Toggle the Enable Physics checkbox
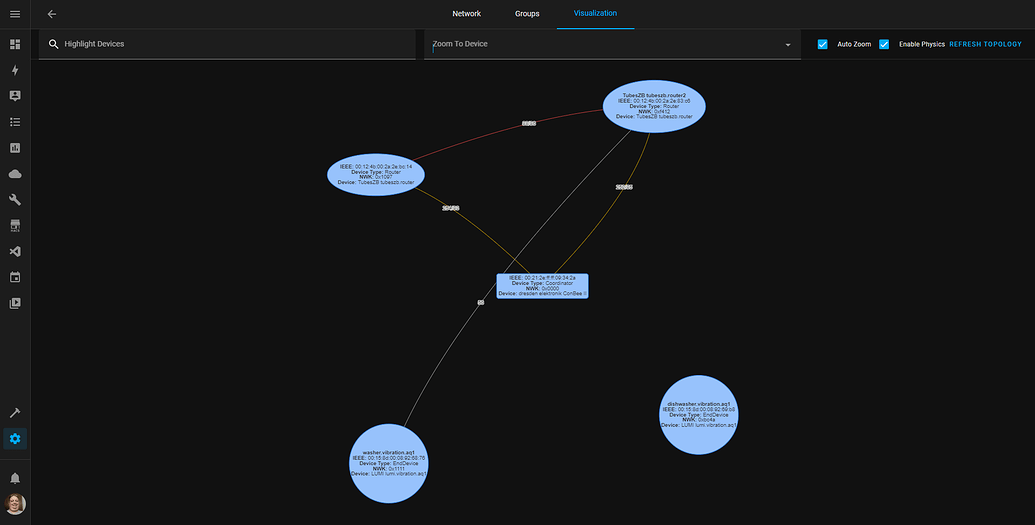Screen dimensions: 1035x525 pyautogui.click(x=884, y=44)
